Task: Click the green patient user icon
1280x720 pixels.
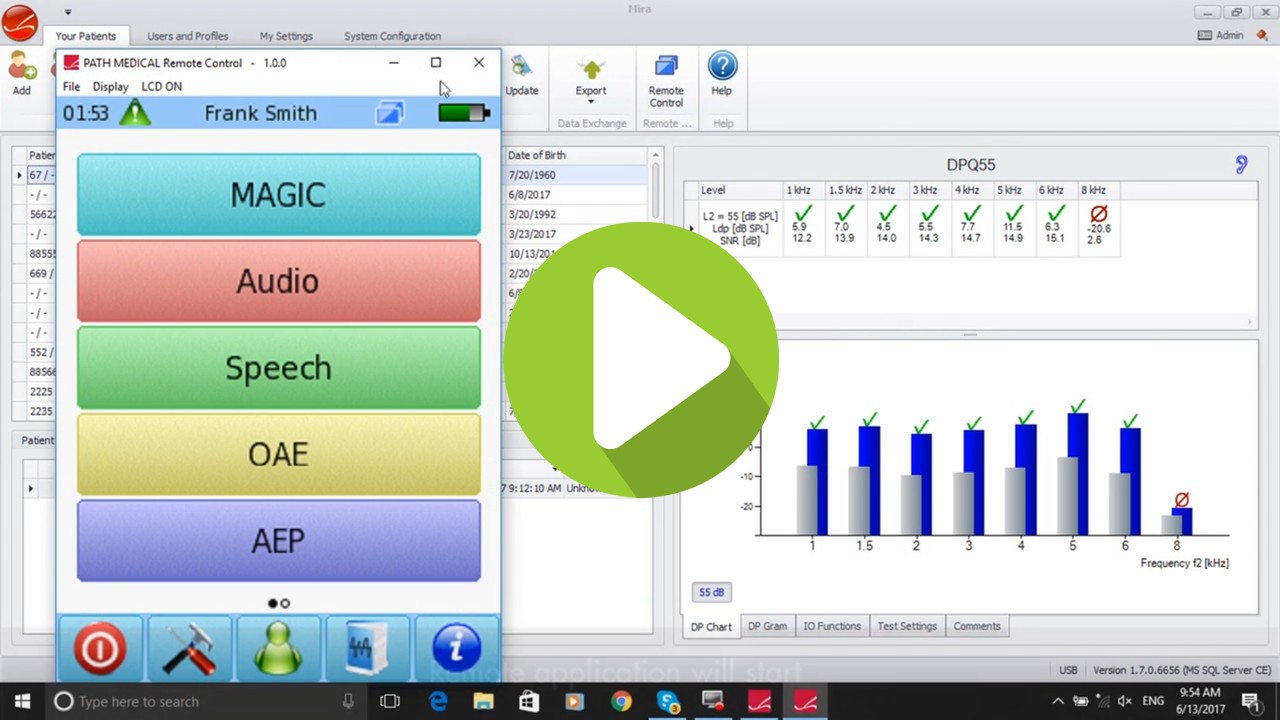Action: click(278, 649)
